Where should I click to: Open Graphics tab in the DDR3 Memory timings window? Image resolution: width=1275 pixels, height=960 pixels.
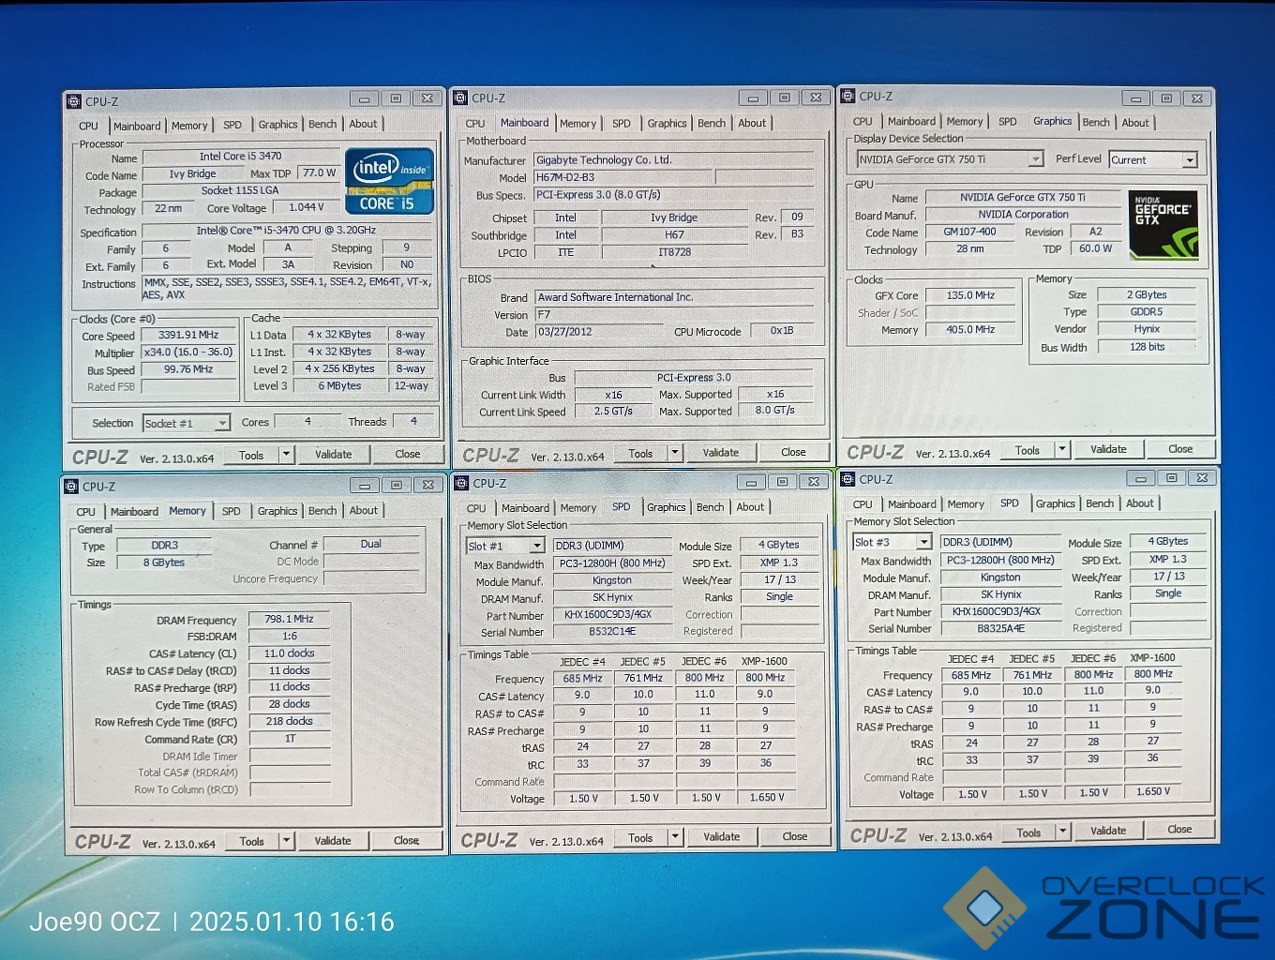277,511
